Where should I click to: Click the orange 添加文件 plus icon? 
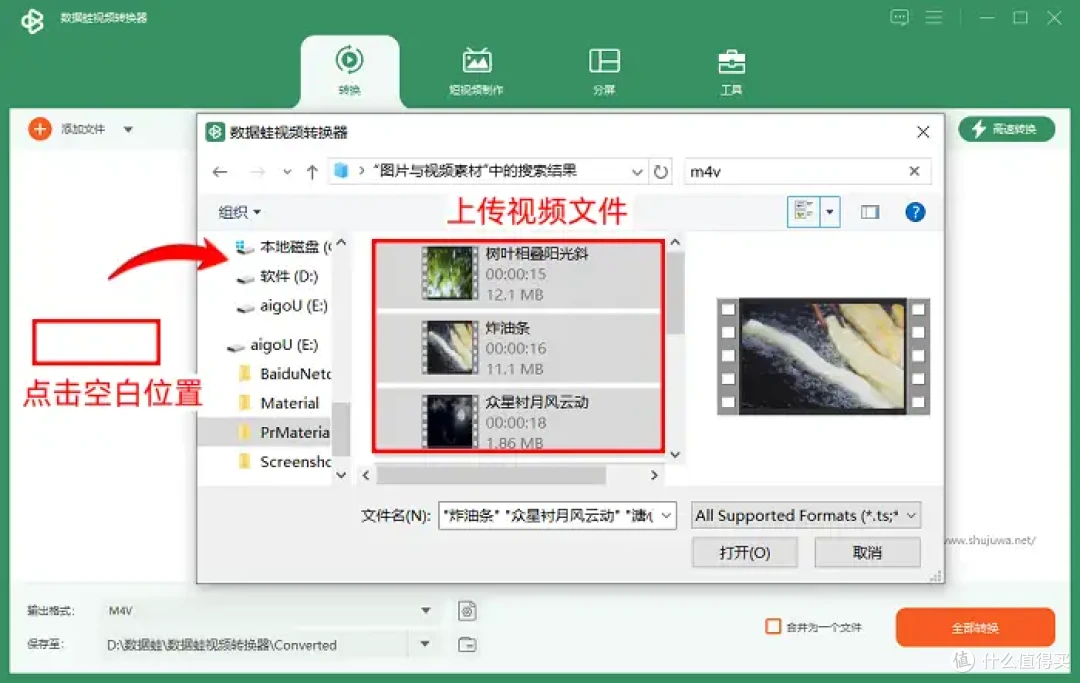pos(40,129)
